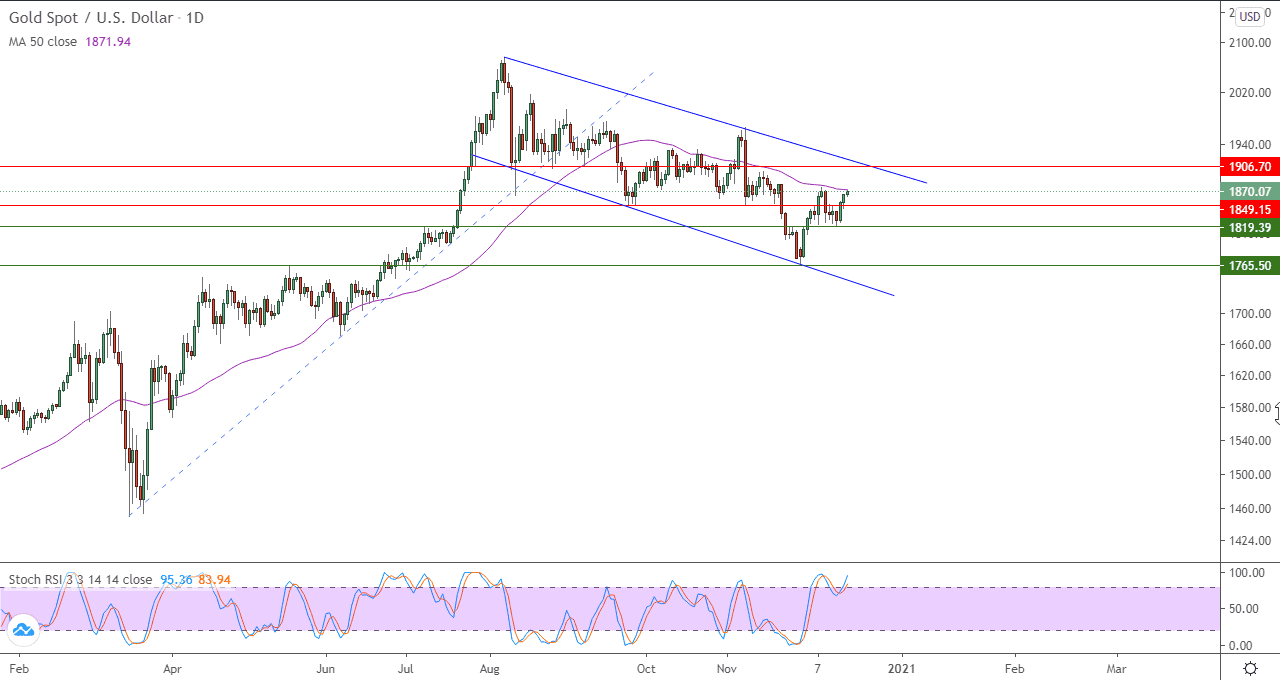Click the Aug date label
Screen dimensions: 1280x680
coord(489,668)
